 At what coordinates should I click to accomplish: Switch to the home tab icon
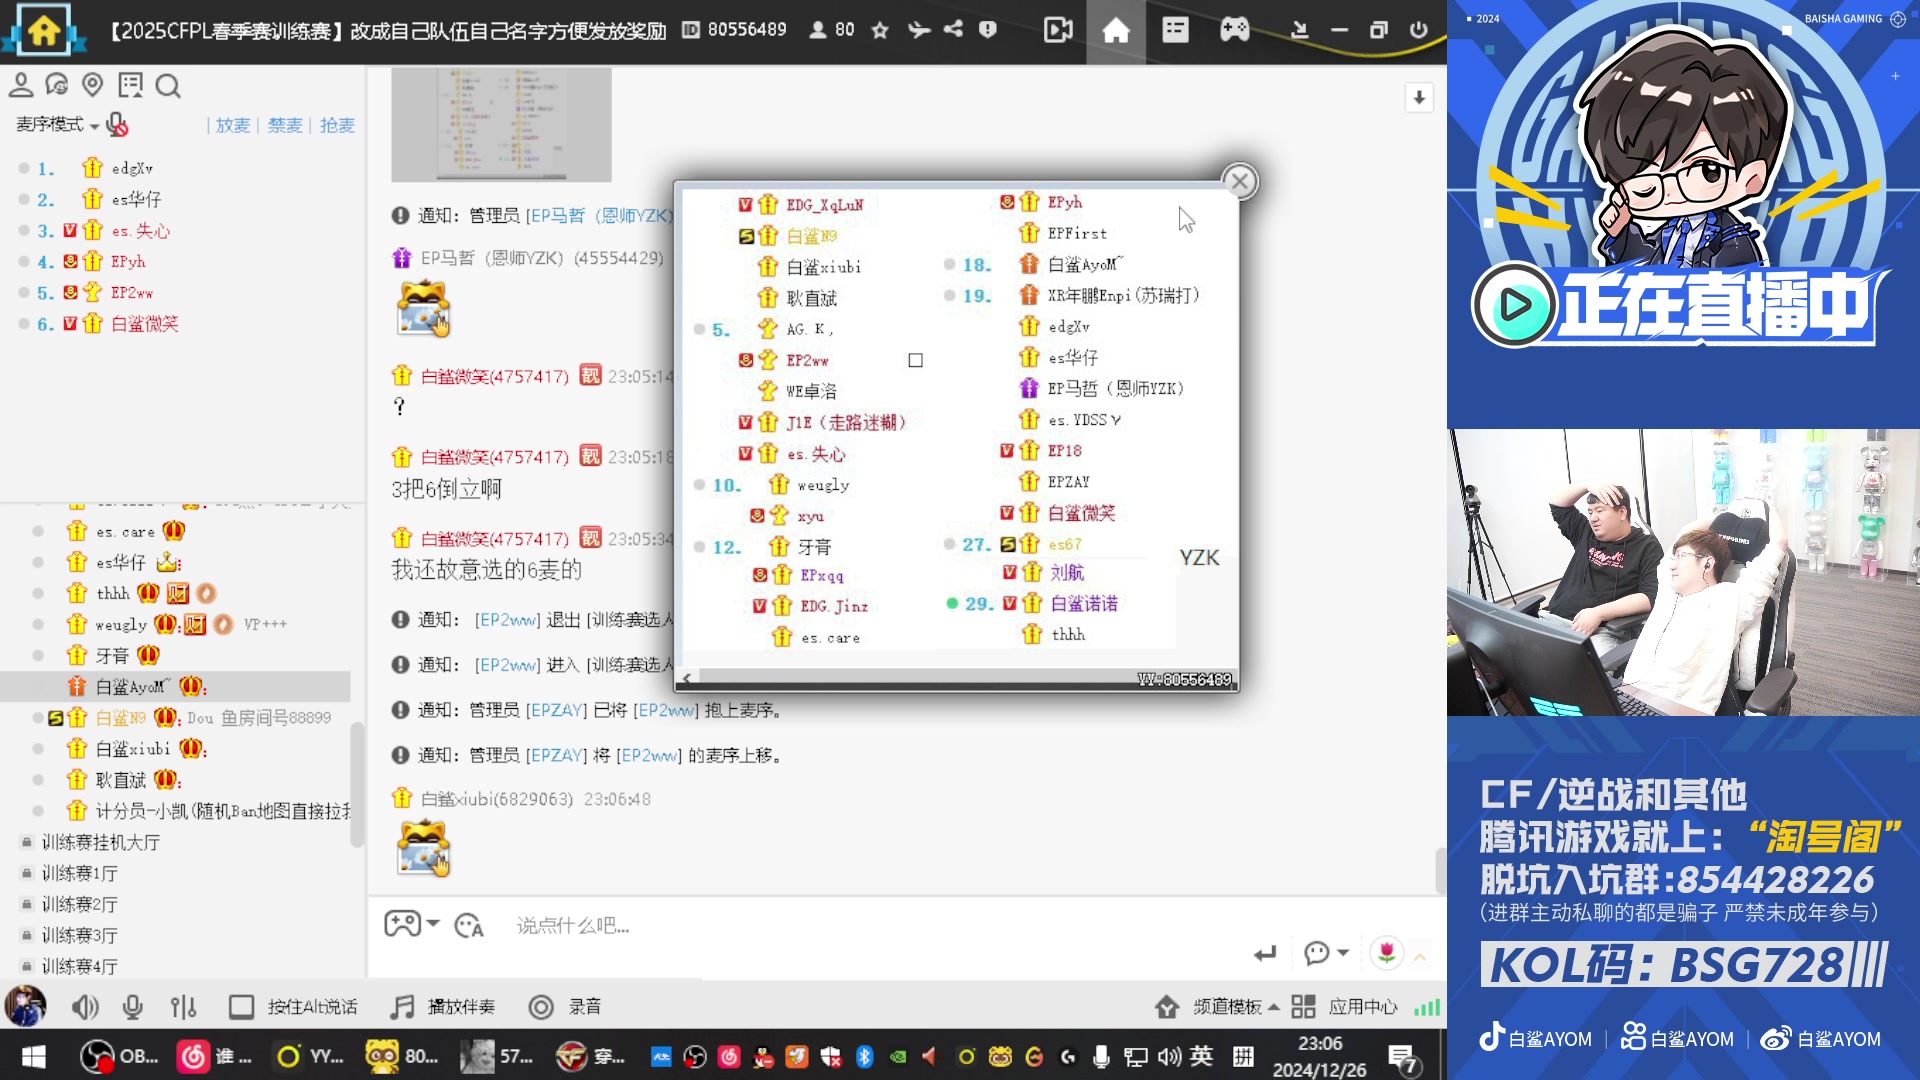[1116, 31]
